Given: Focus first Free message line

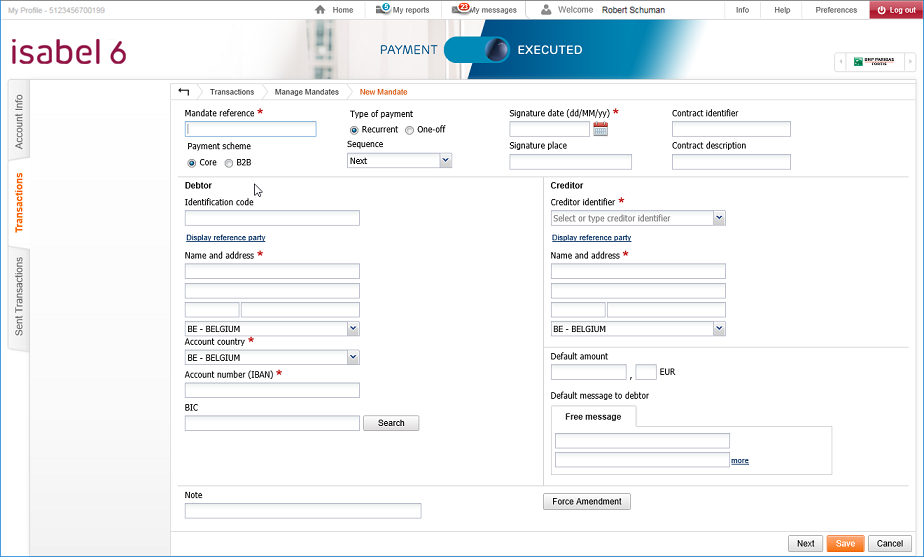Looking at the screenshot, I should [642, 441].
